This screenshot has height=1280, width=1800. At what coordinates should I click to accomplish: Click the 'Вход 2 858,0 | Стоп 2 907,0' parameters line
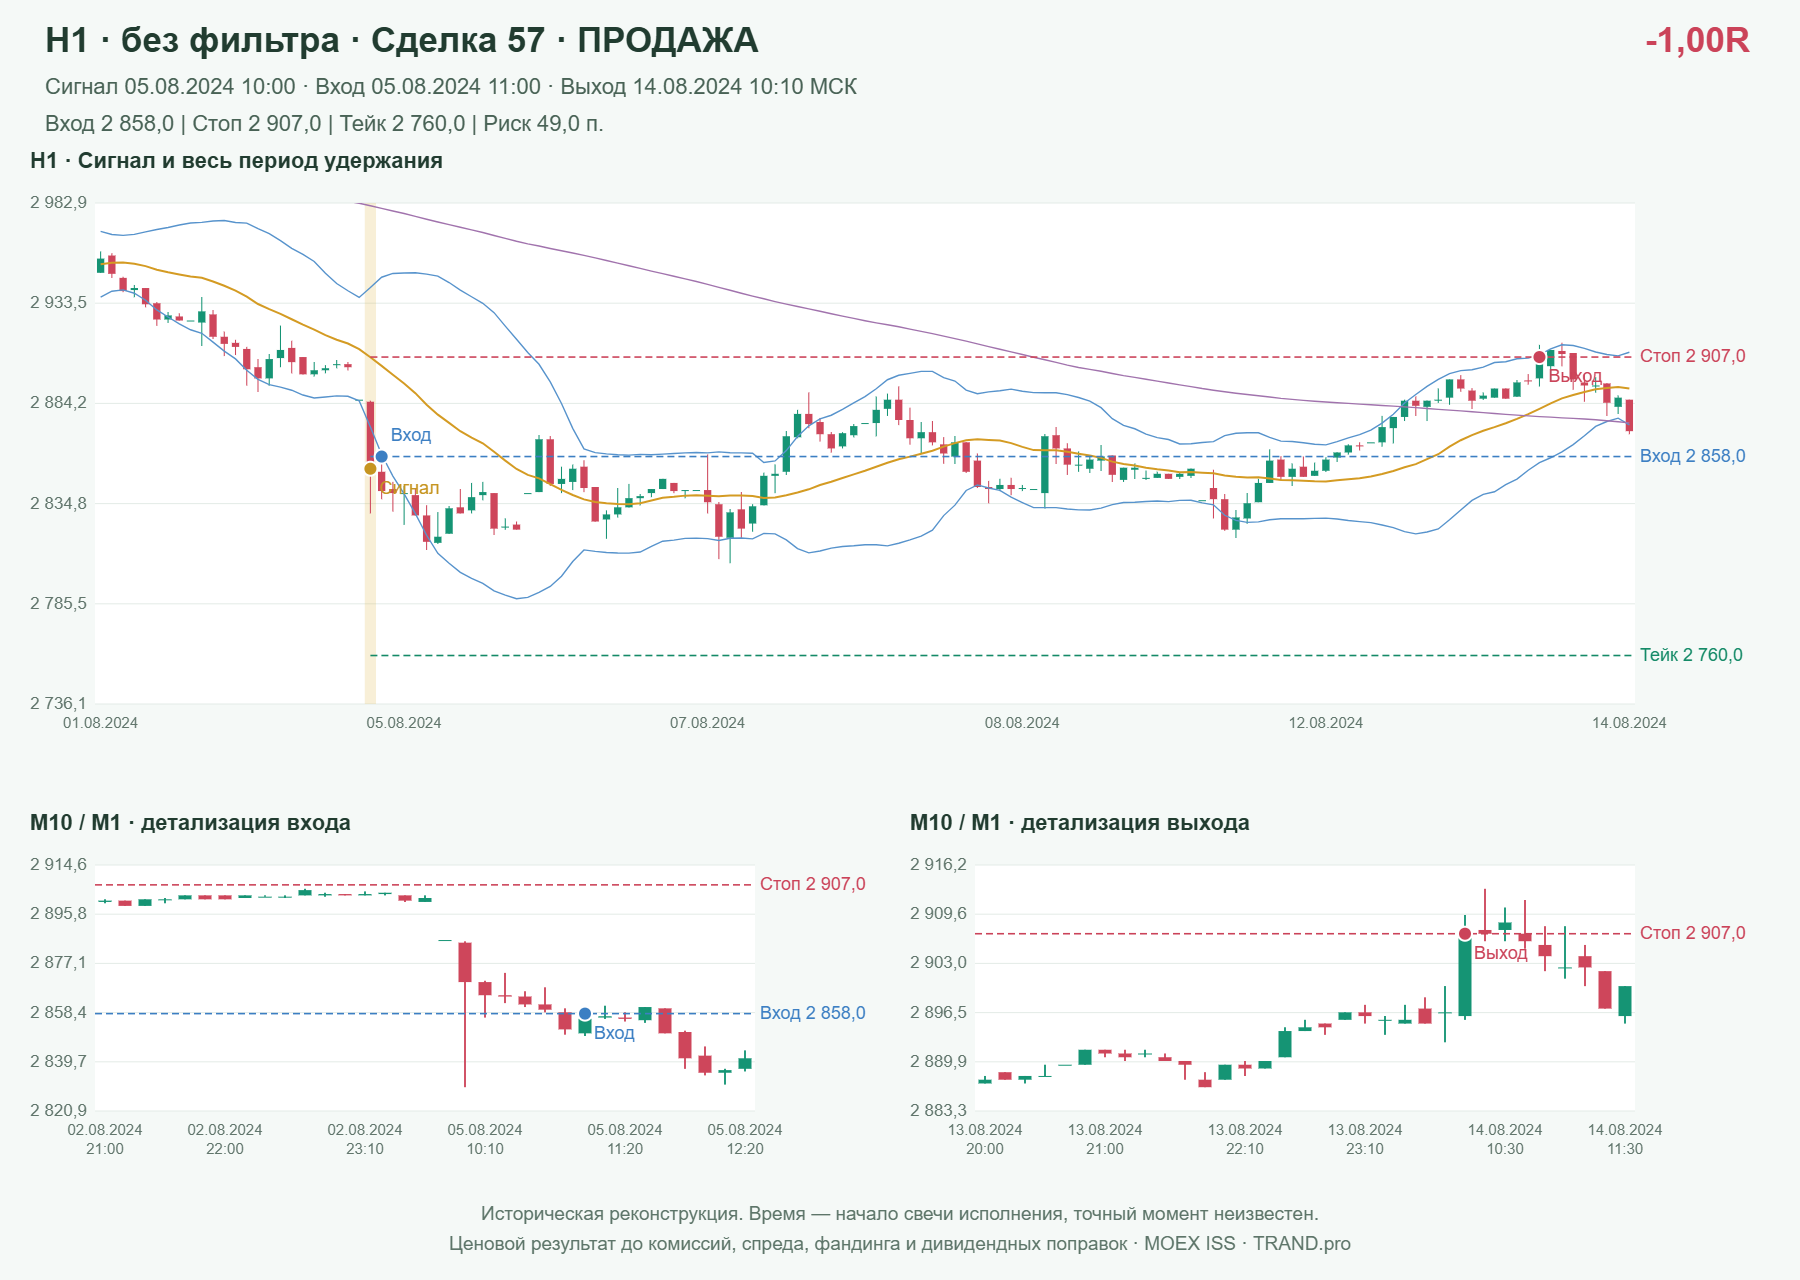[324, 124]
